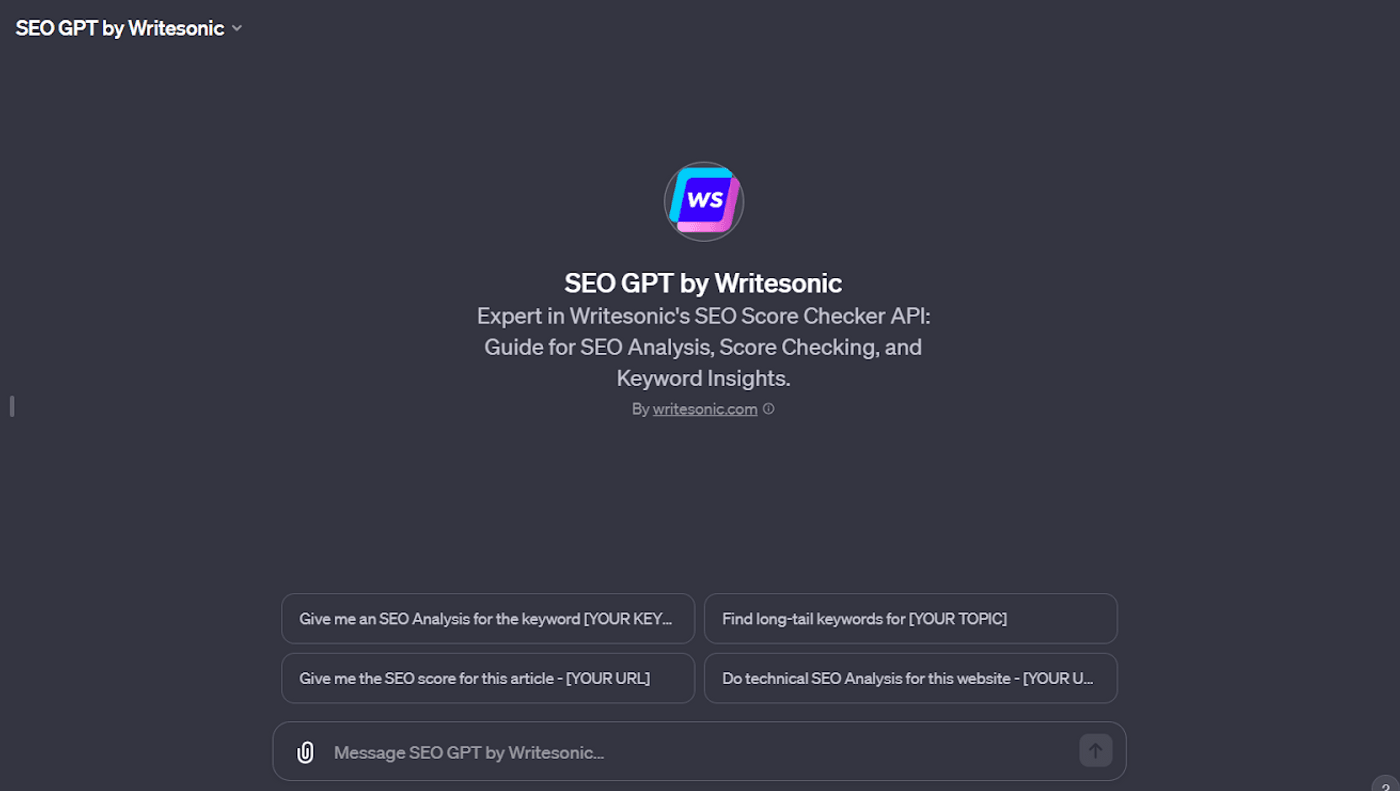Screen dimensions: 1400x791
Task: Click SEO GPT by Writesonic in the top bar
Action: tap(118, 28)
